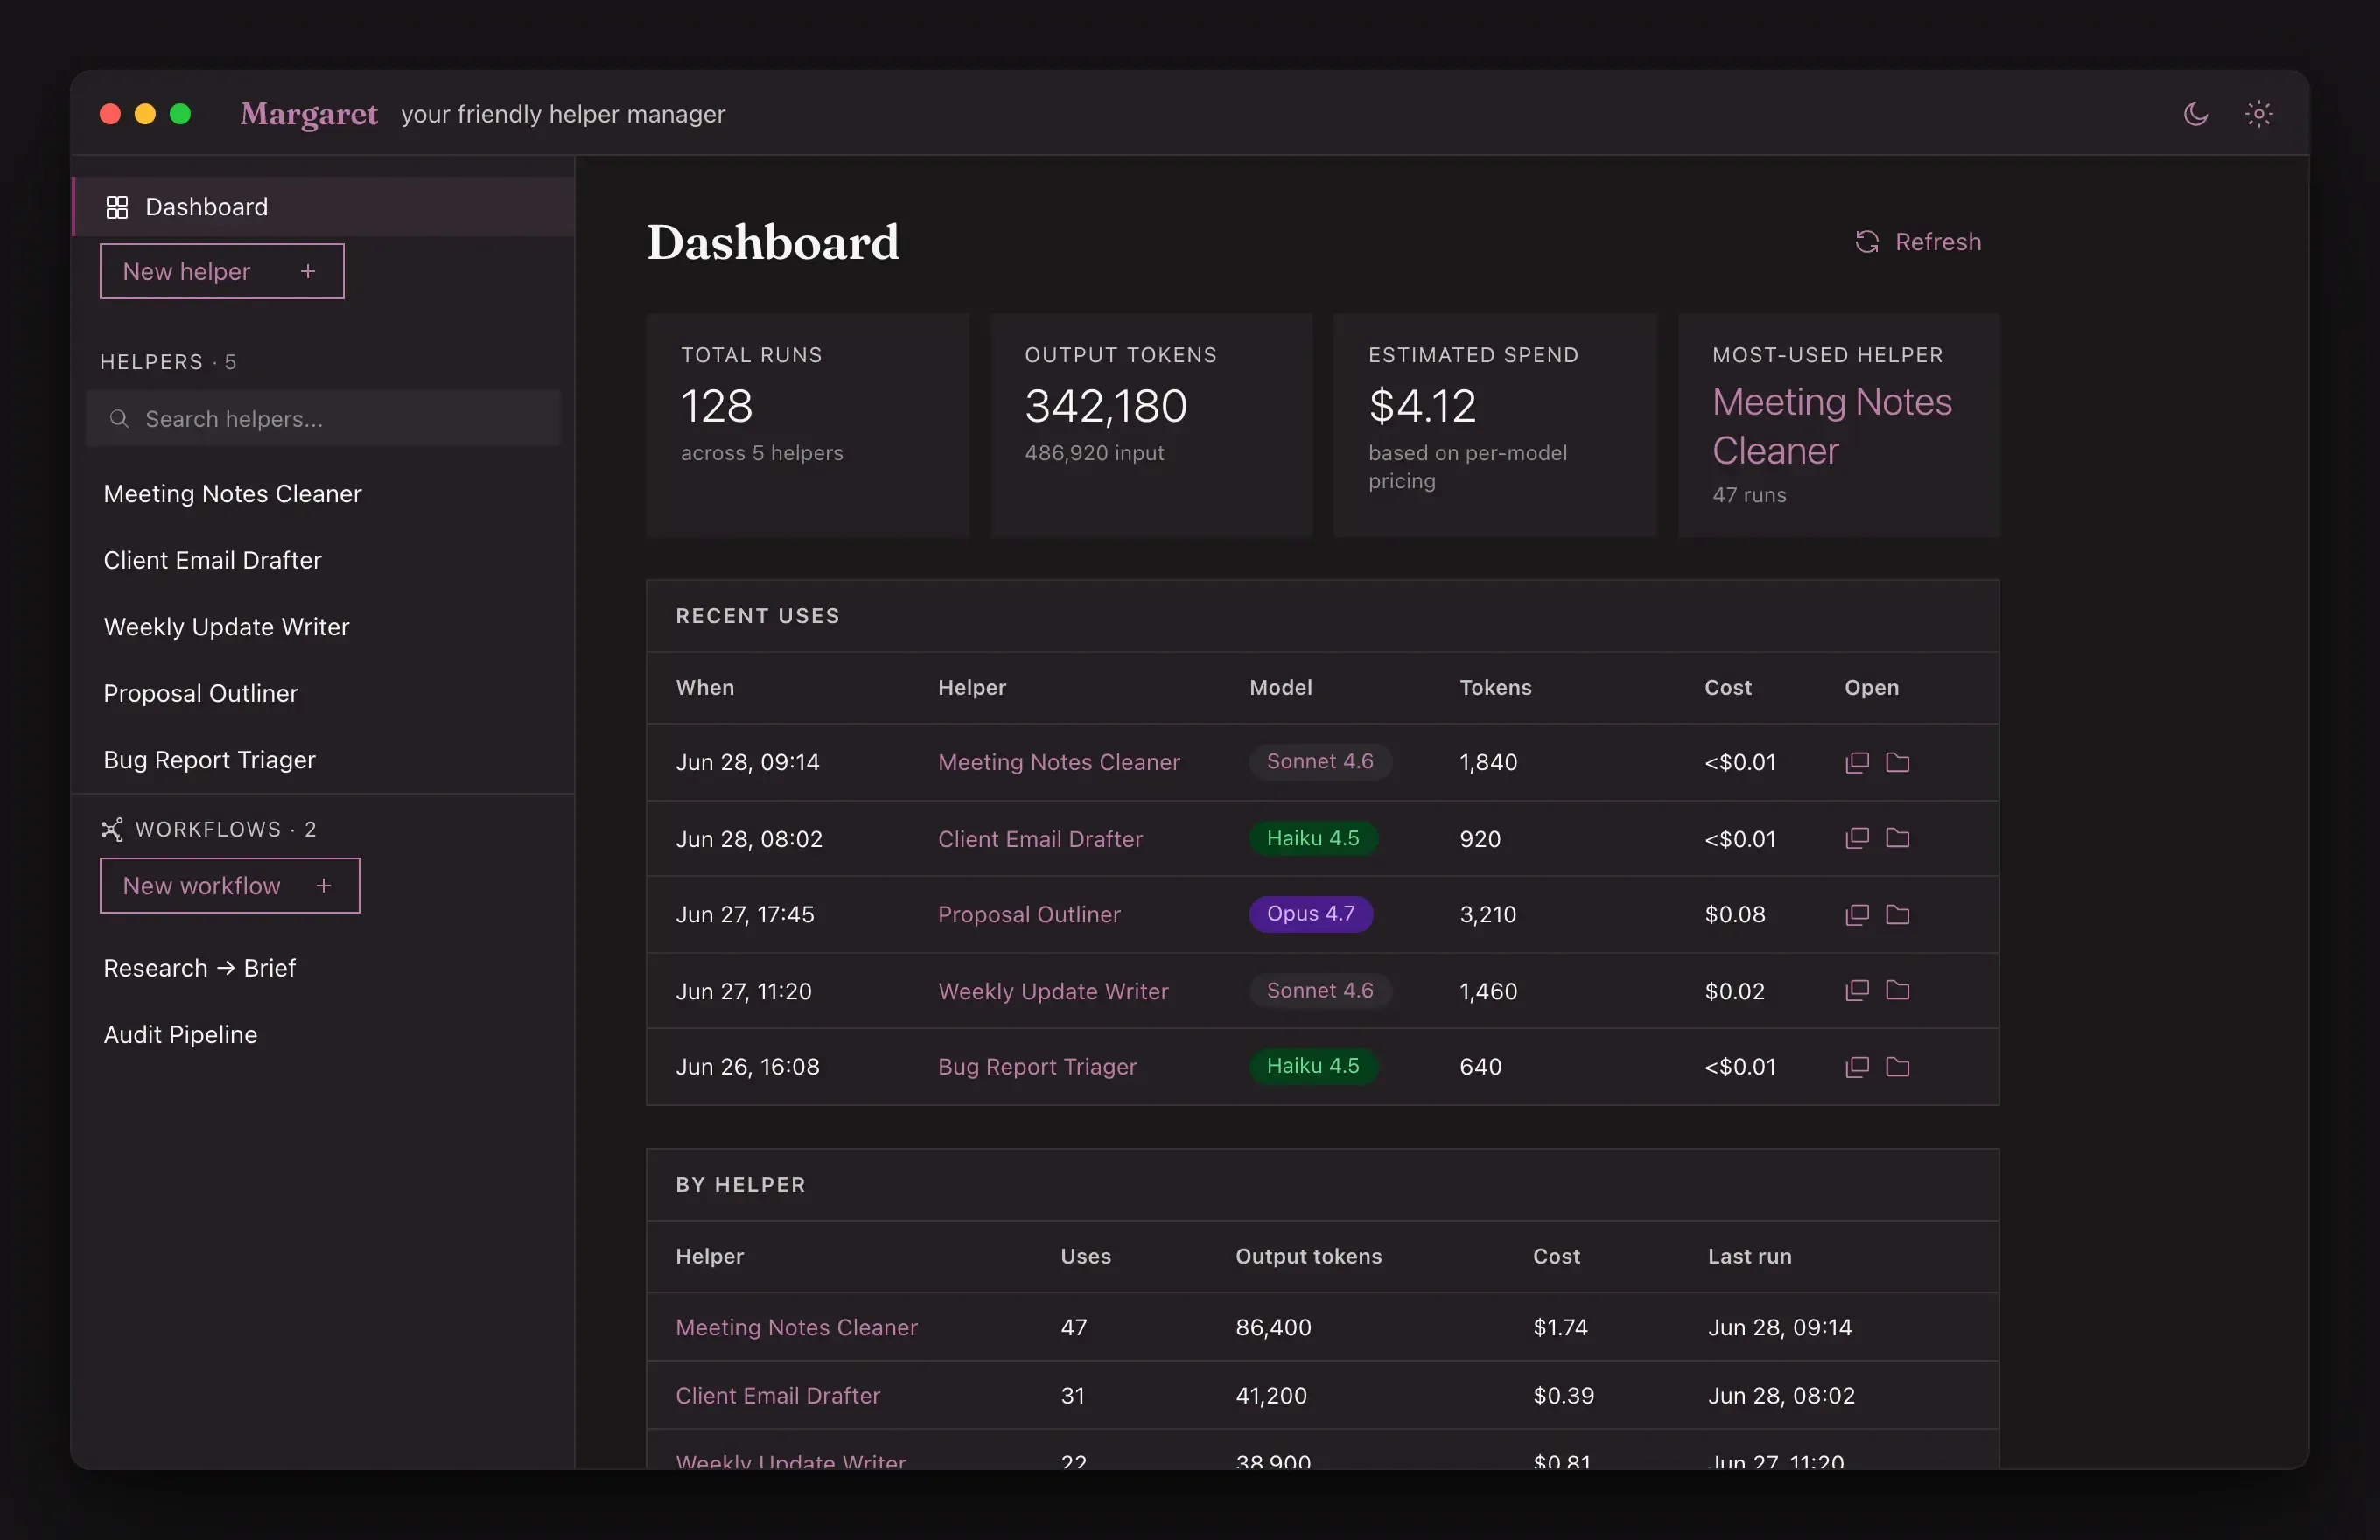Open Client Email Drafter link in By Helper
Image resolution: width=2380 pixels, height=1540 pixels.
(x=778, y=1395)
